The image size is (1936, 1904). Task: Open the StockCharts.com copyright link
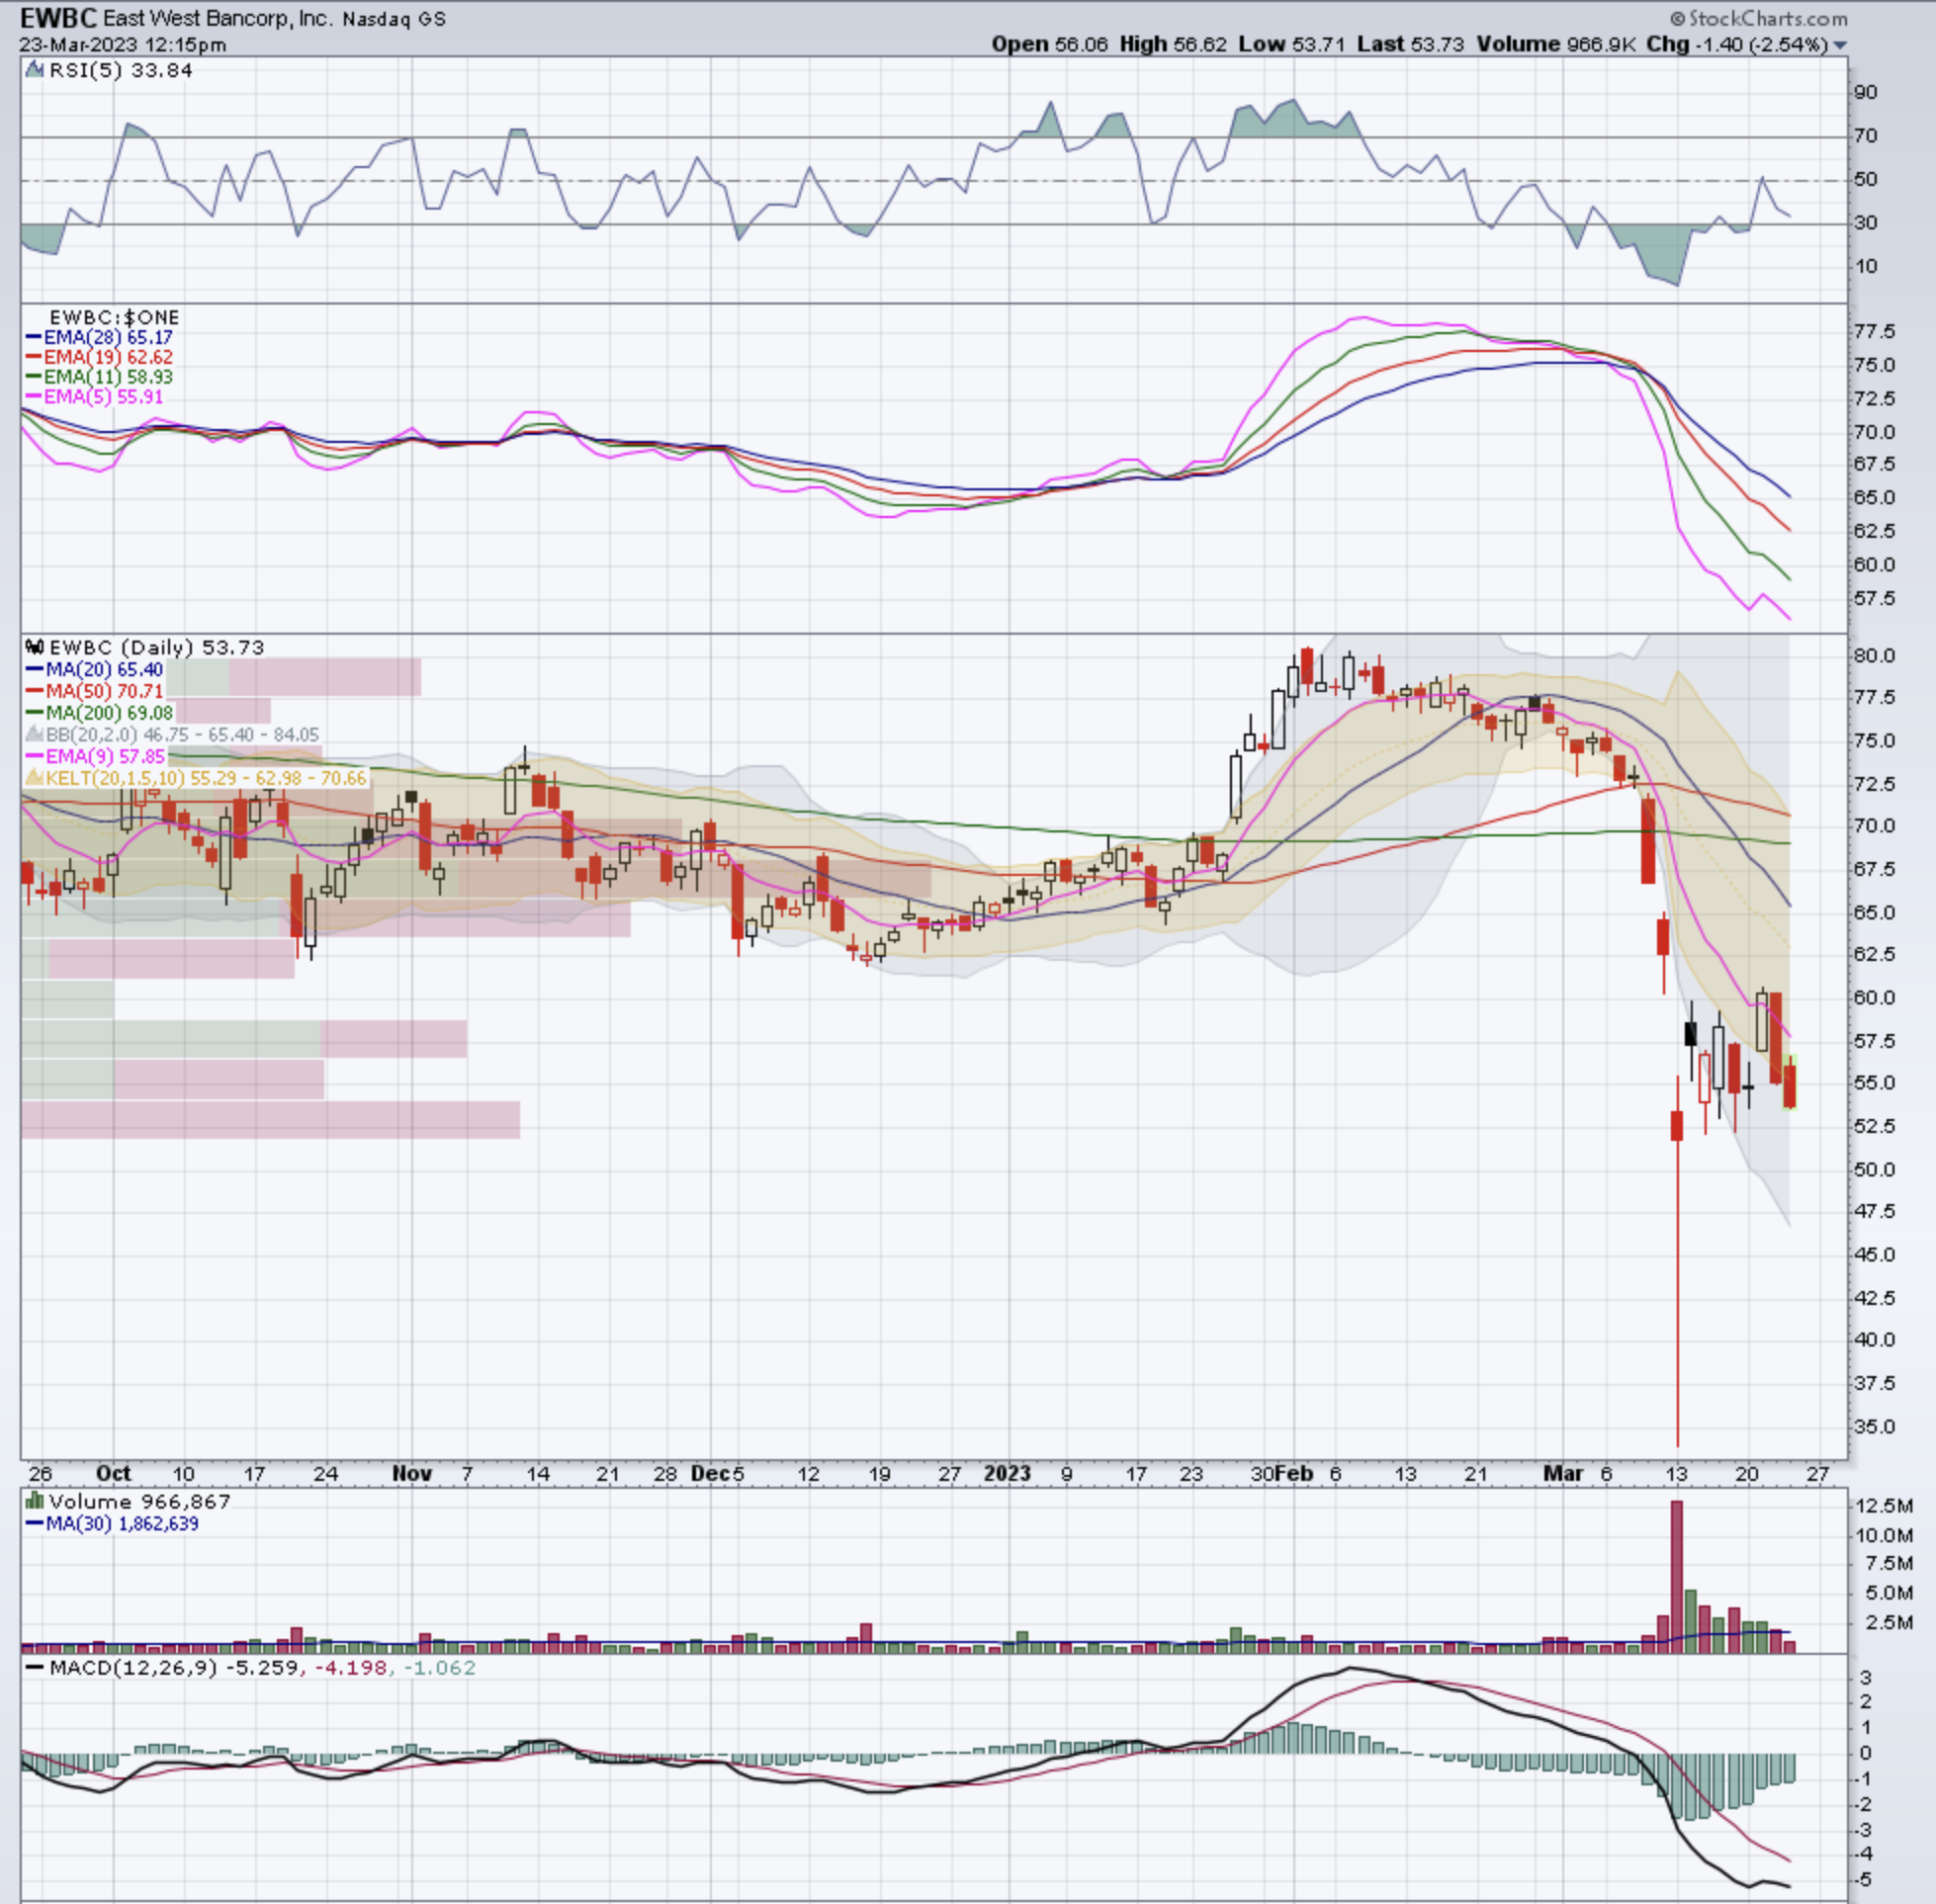click(1759, 18)
